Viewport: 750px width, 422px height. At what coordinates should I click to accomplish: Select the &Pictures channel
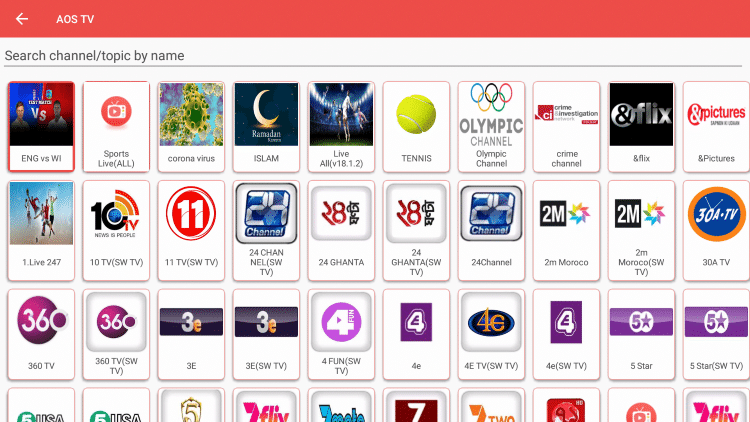(x=717, y=126)
